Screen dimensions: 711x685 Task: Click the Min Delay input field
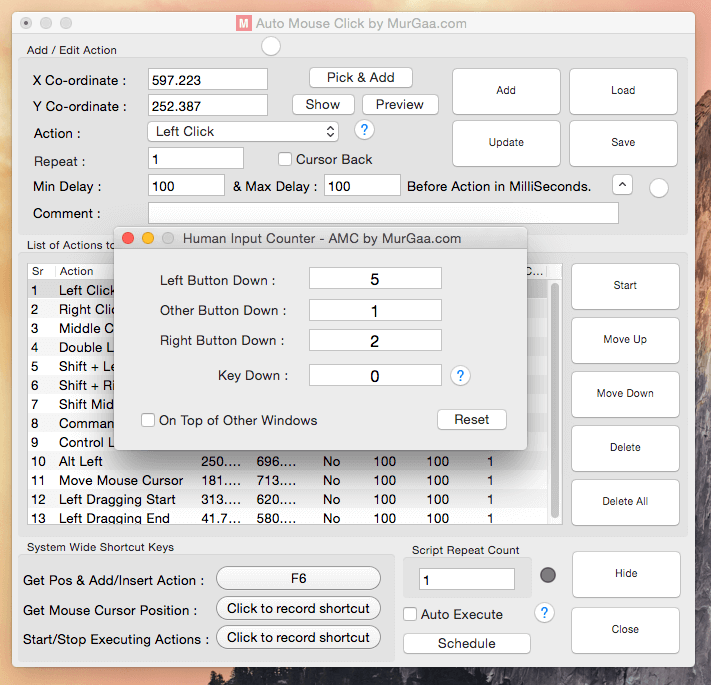coord(186,185)
